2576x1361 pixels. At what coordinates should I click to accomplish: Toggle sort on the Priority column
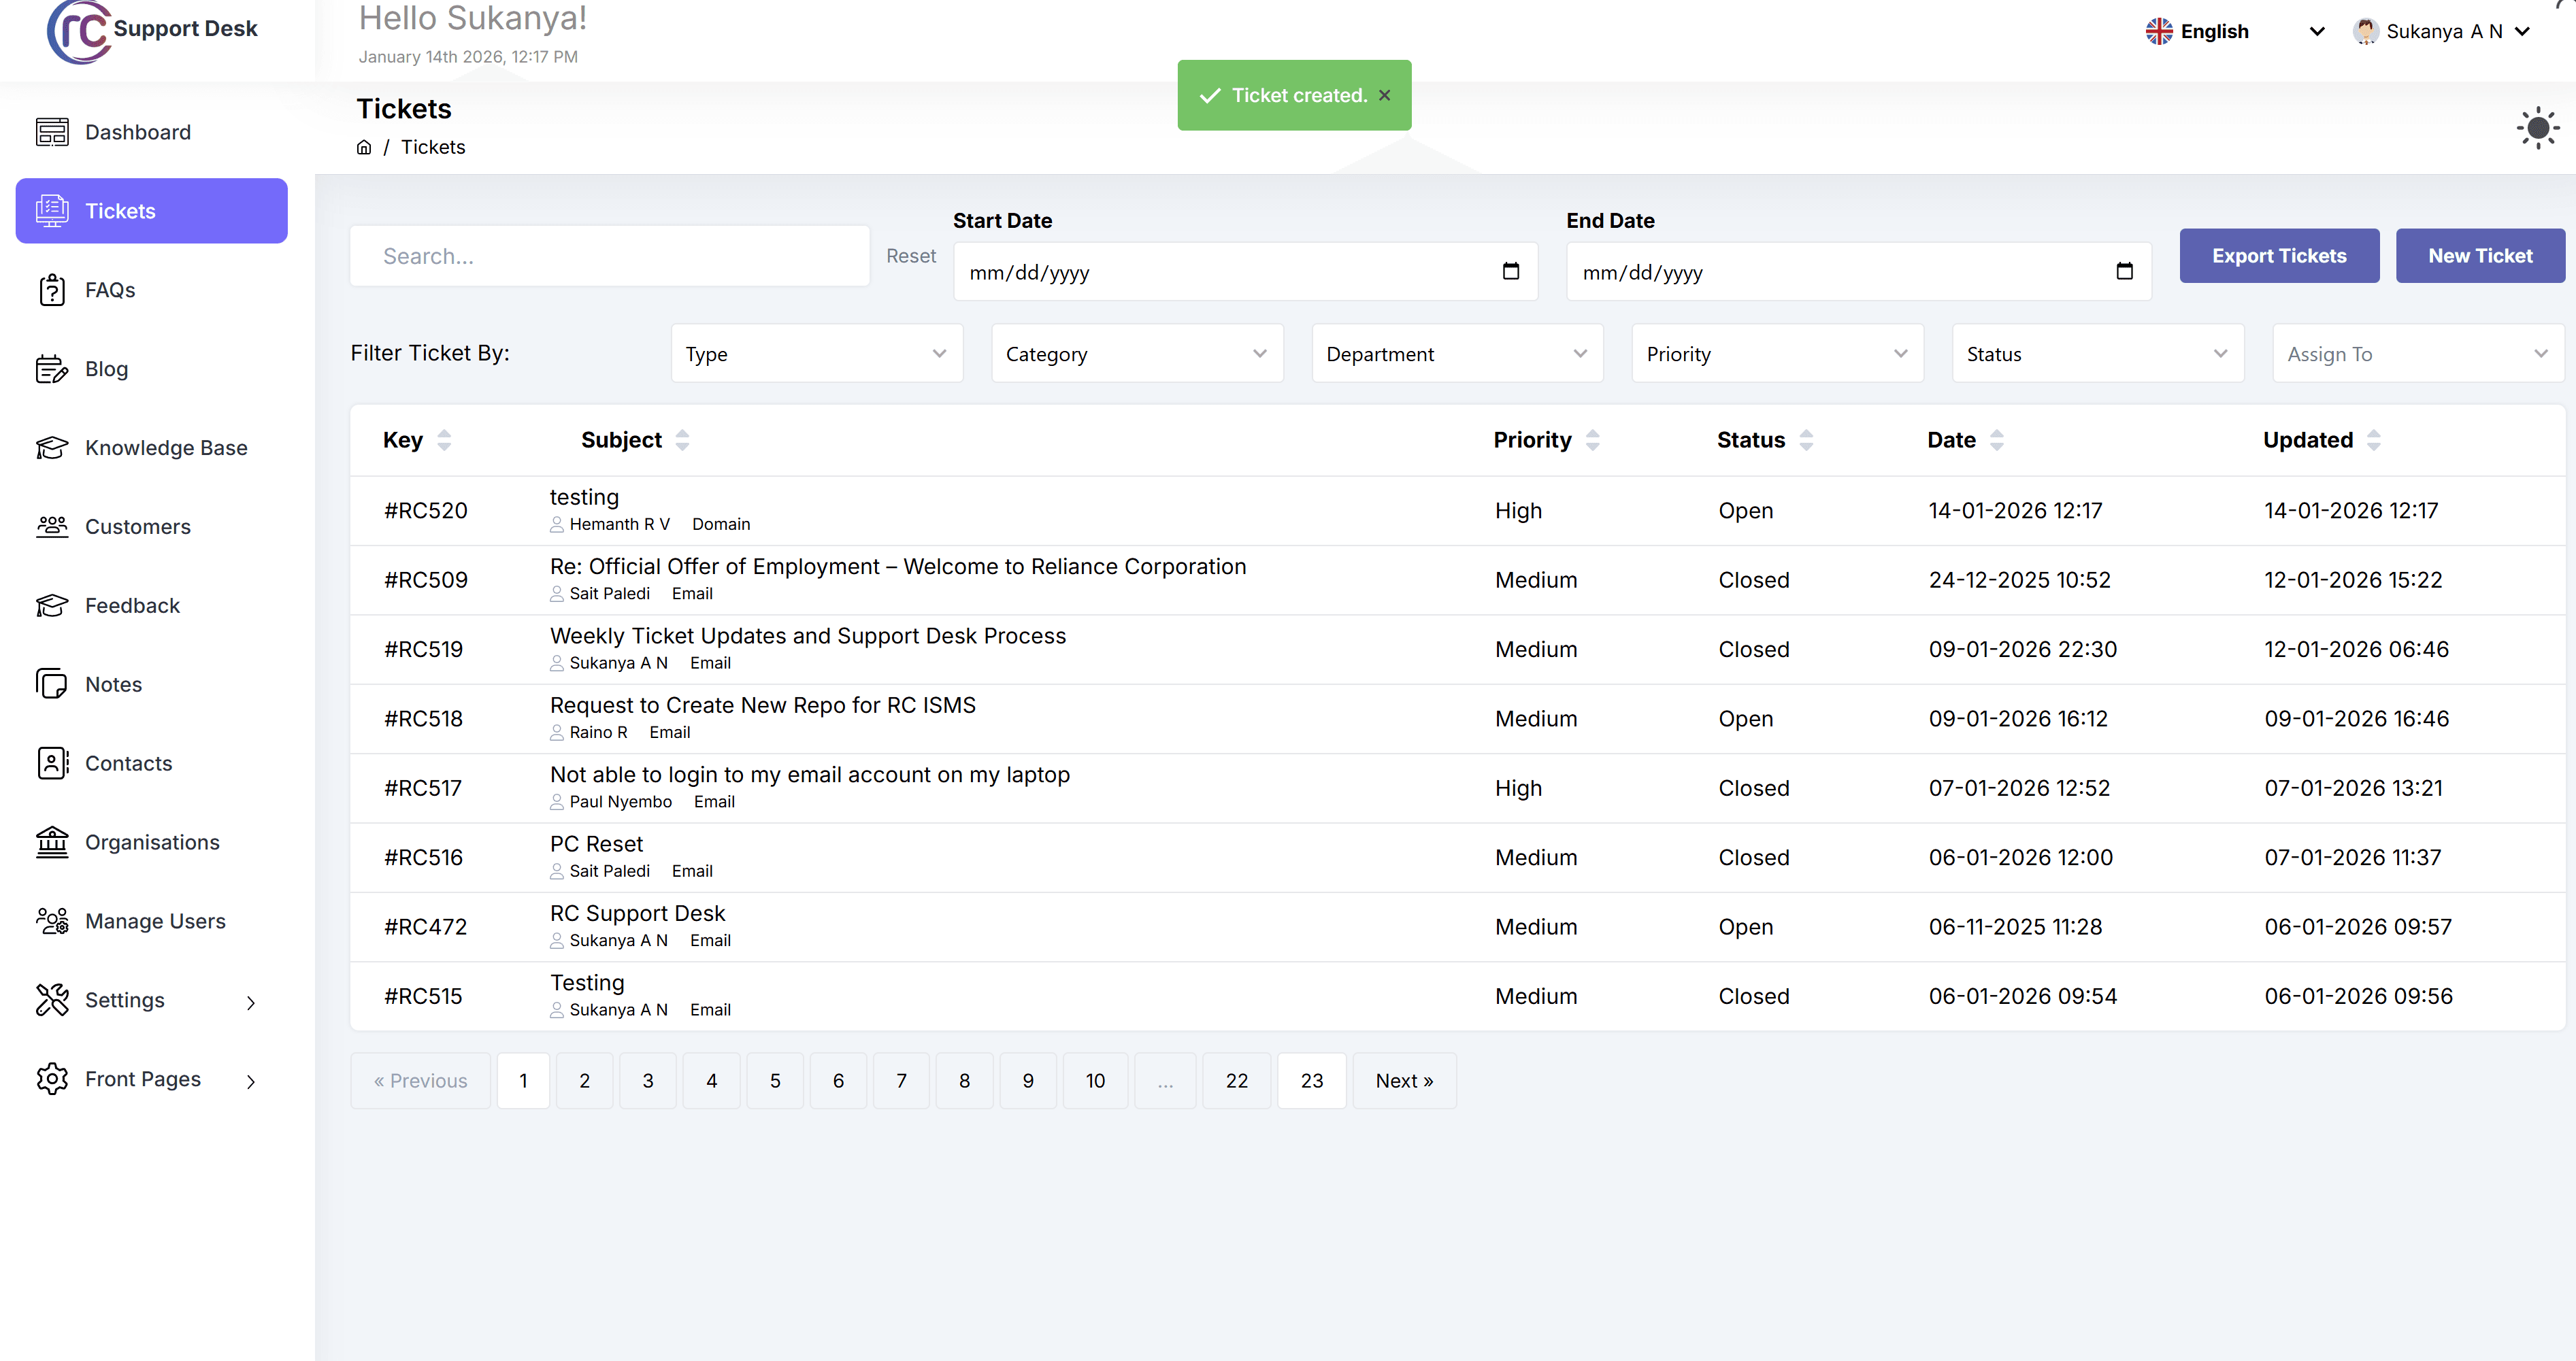[1592, 440]
